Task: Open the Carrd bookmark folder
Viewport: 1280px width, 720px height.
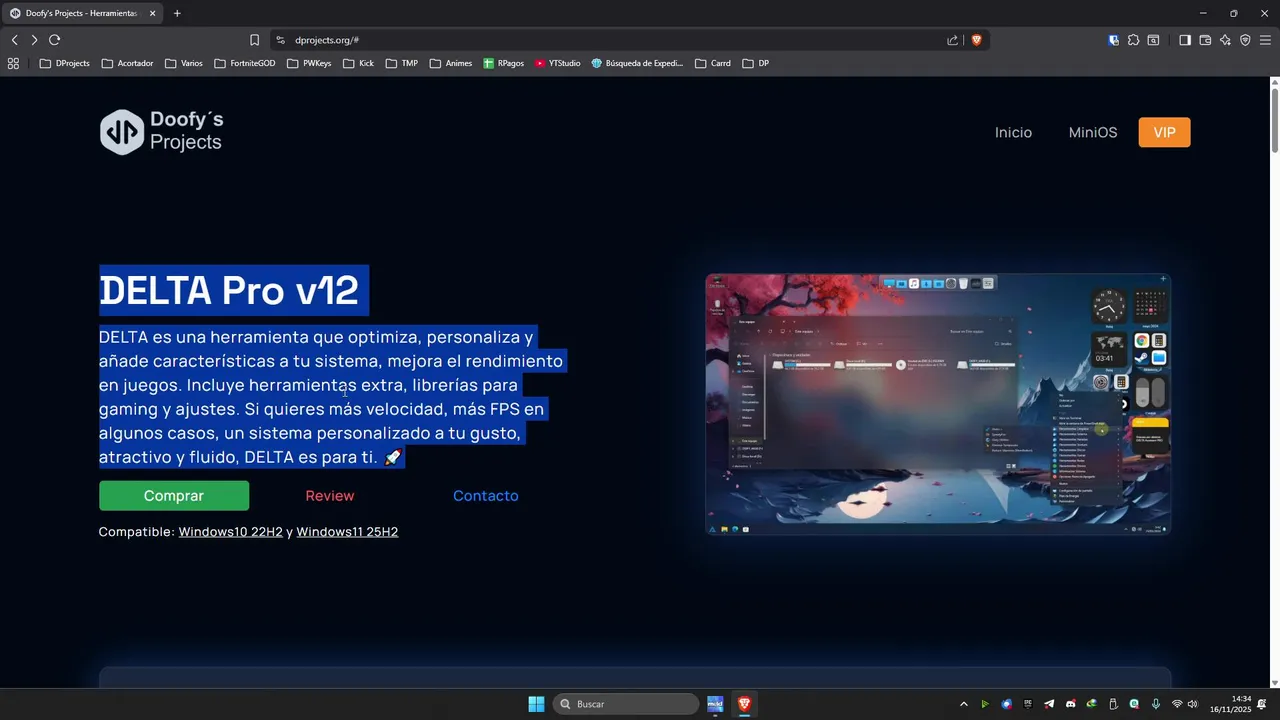Action: pos(713,63)
